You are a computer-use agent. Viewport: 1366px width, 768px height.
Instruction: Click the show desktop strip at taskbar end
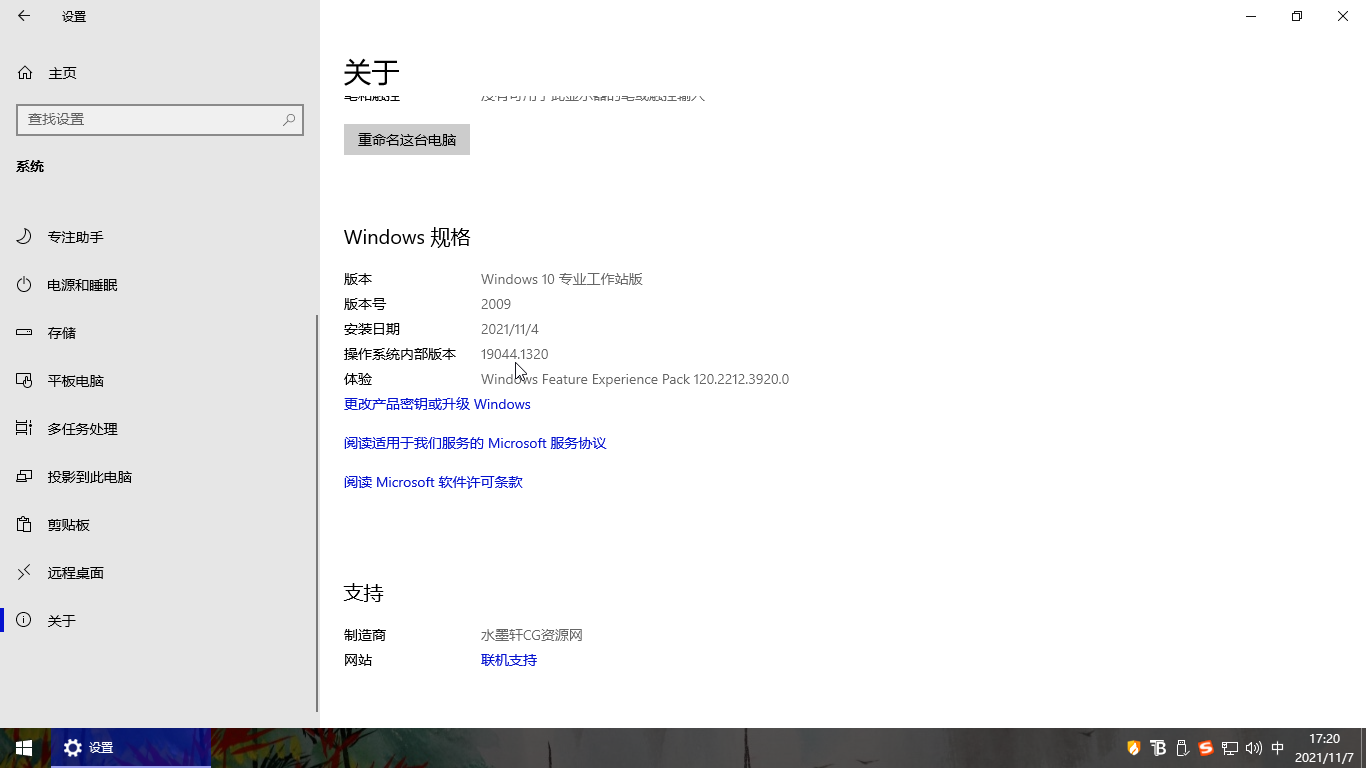[1363, 748]
